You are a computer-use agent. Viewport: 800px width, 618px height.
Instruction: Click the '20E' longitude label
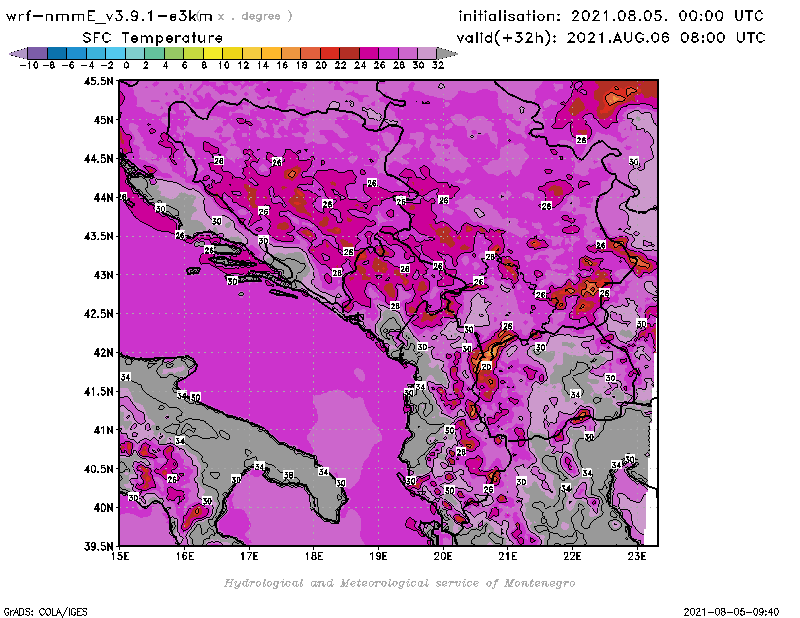click(x=443, y=556)
